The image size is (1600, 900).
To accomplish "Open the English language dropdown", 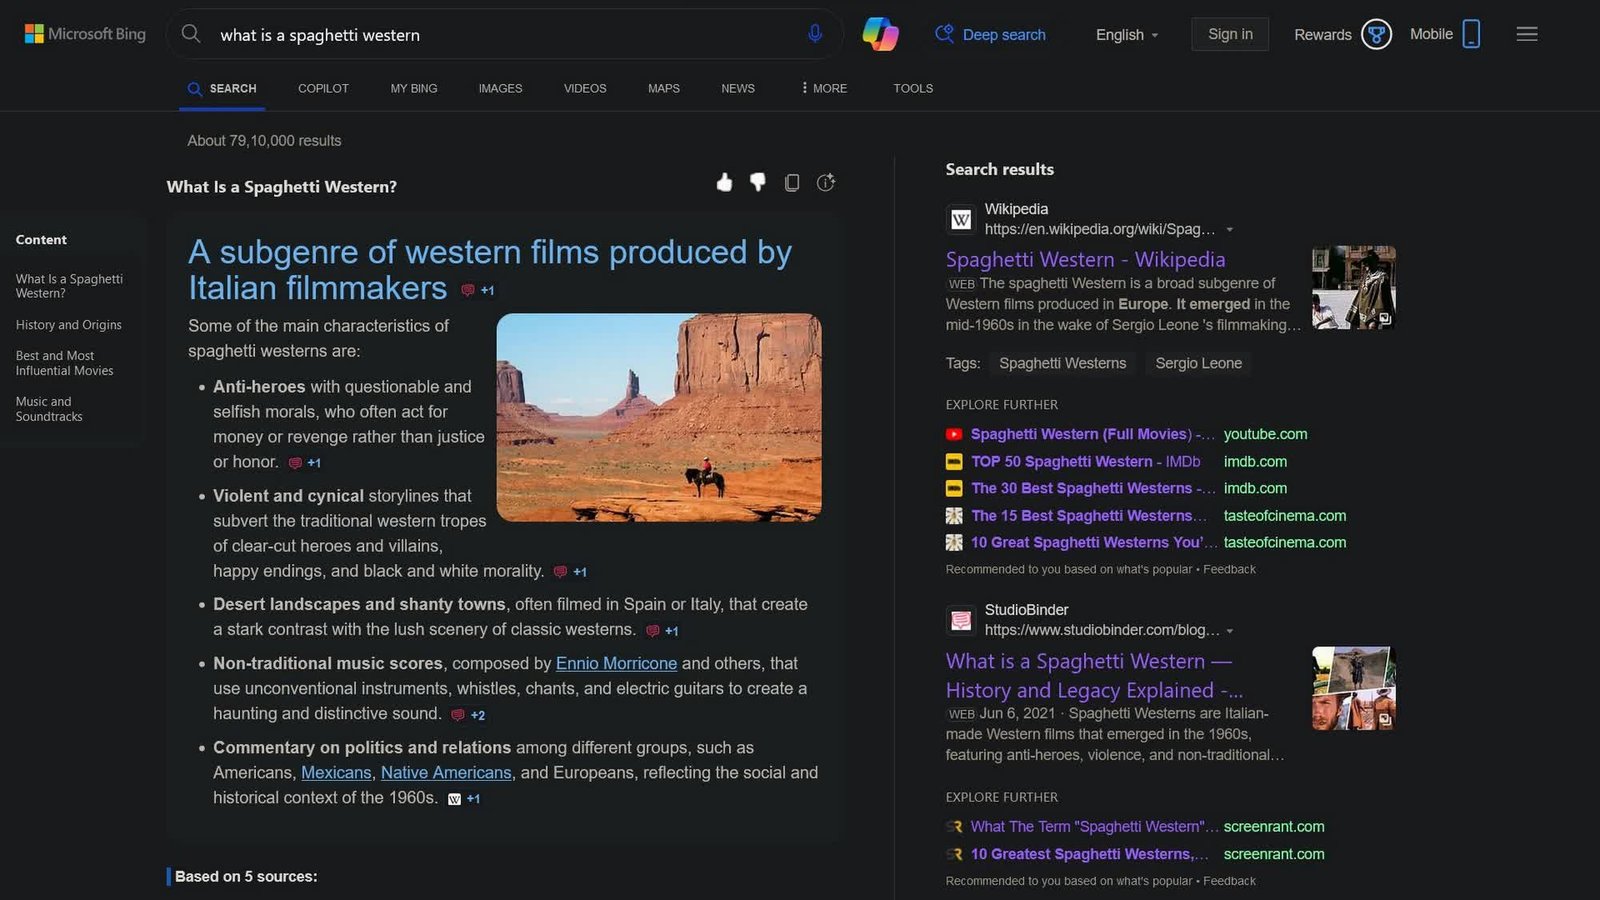I will point(1125,34).
